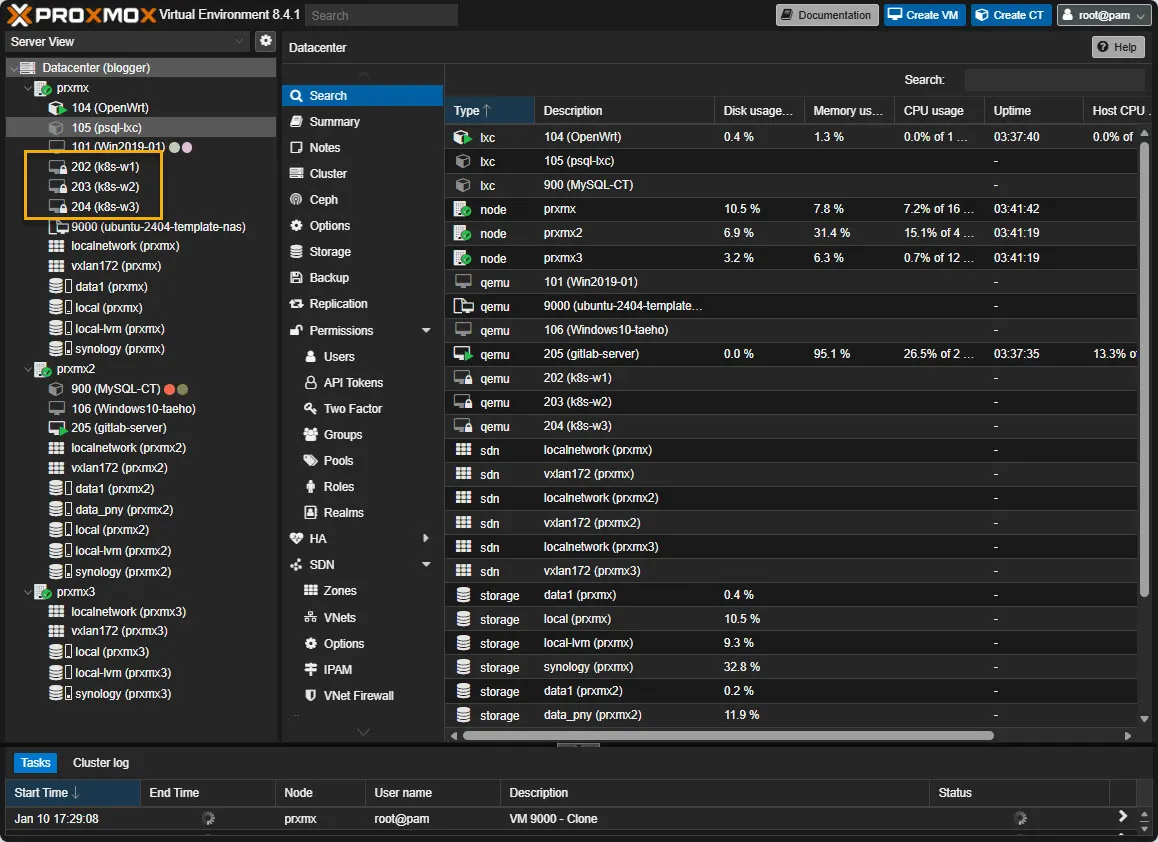1158x842 pixels.
Task: Click the vxlan172 (prxmx) SDN zone icon
Action: pos(56,266)
